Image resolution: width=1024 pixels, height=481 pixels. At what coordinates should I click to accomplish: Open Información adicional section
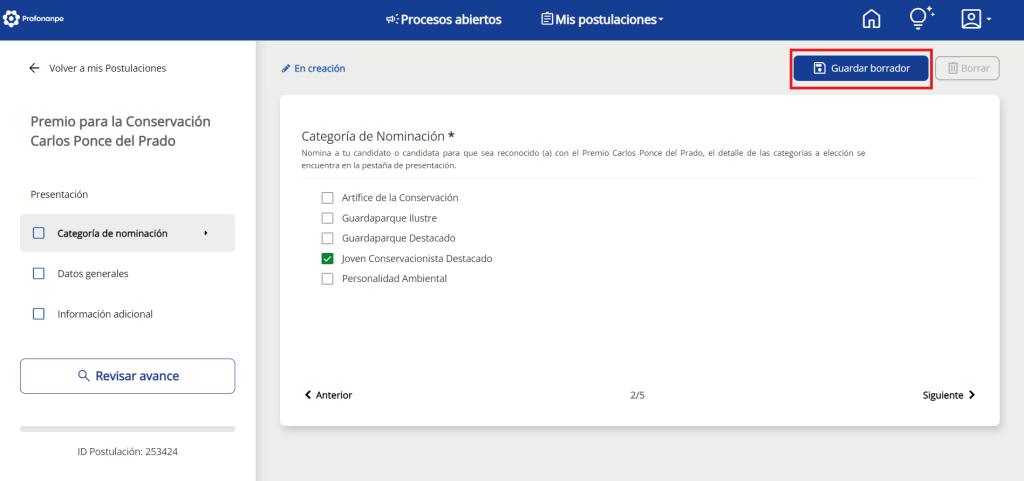click(104, 314)
